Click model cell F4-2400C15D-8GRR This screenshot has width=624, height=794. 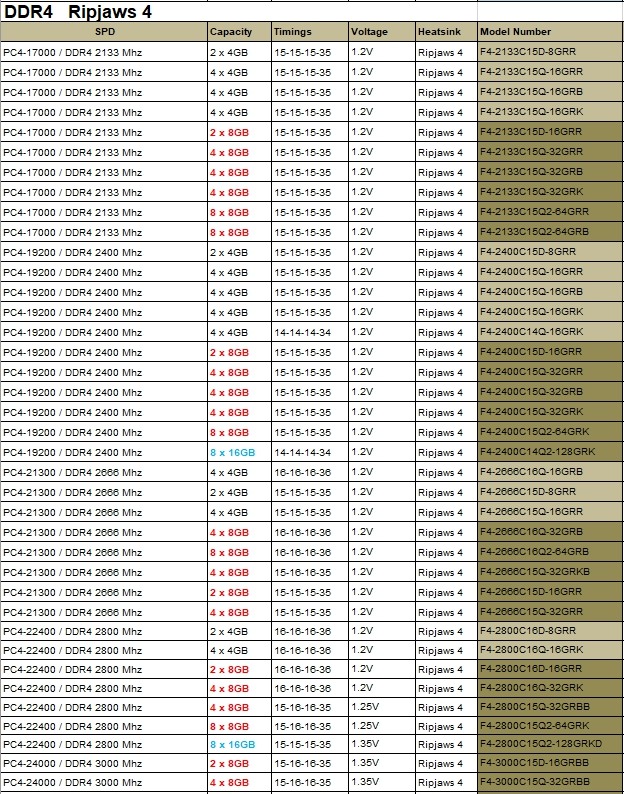(x=550, y=252)
